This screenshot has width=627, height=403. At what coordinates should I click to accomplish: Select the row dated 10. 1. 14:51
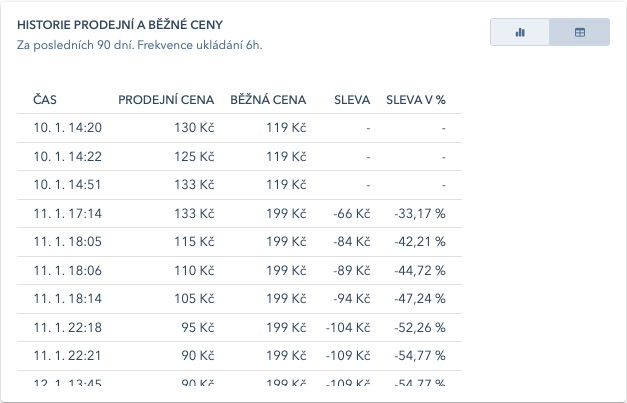click(x=239, y=185)
